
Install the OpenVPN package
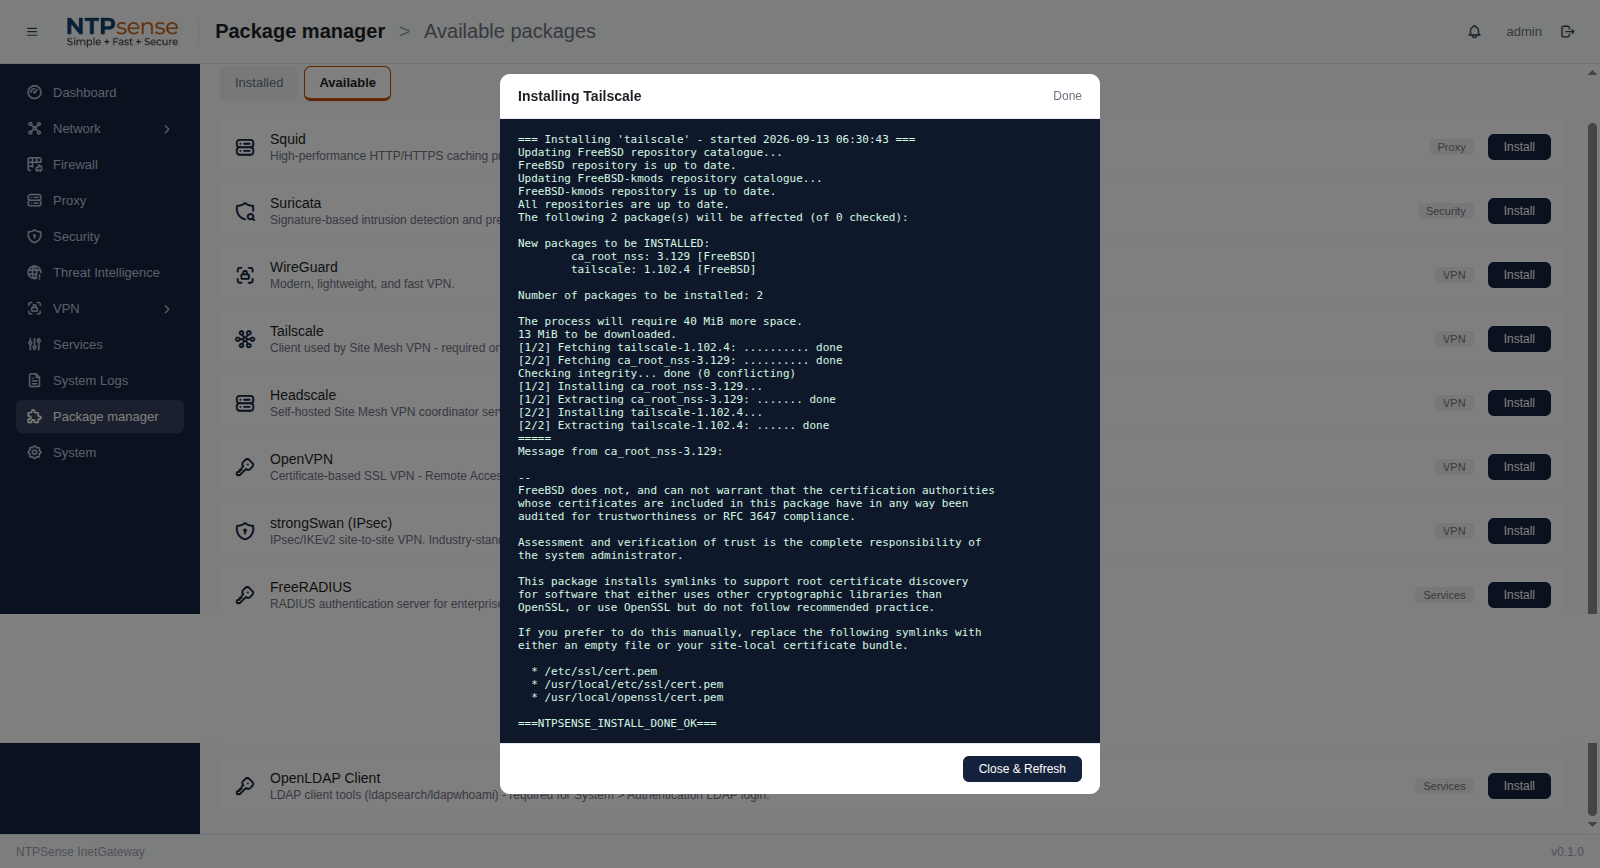(1519, 467)
